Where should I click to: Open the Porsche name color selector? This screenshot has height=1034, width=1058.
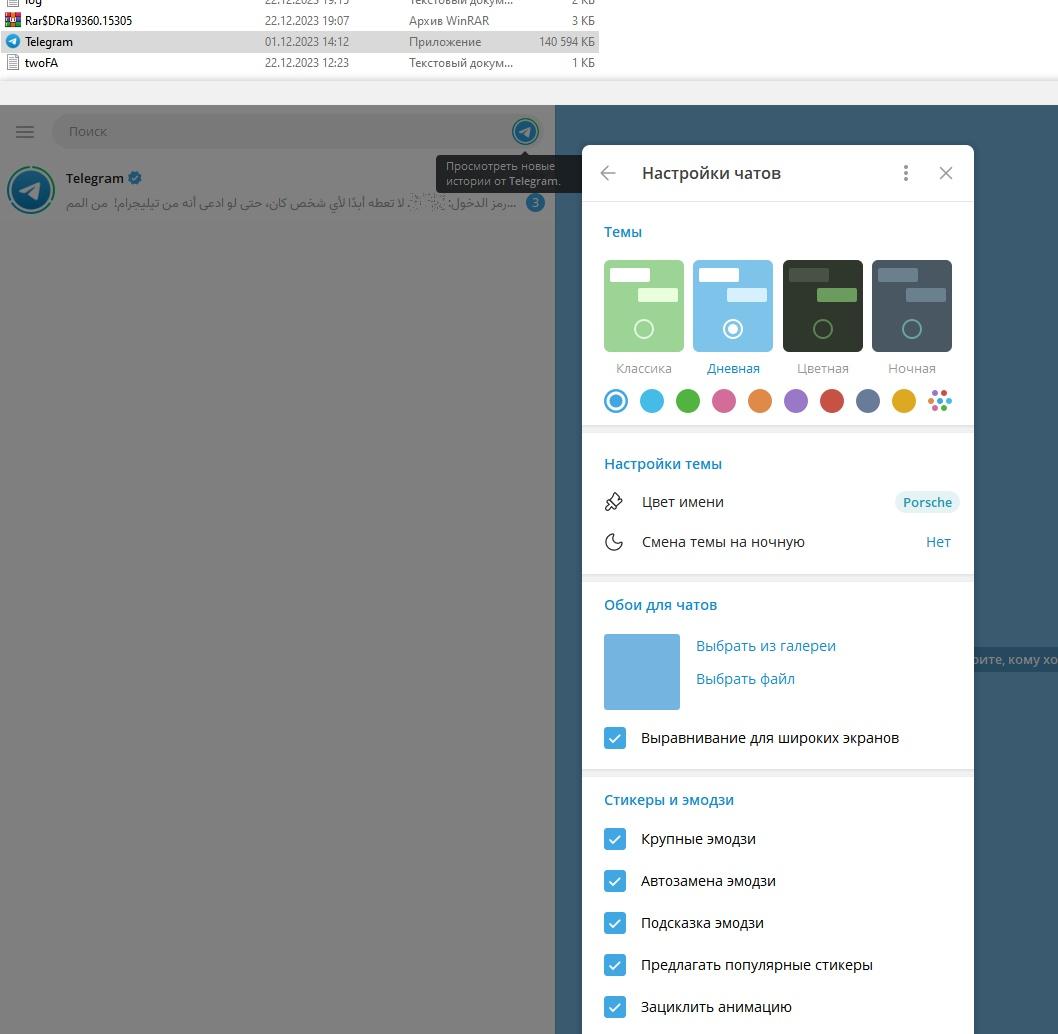click(x=927, y=502)
